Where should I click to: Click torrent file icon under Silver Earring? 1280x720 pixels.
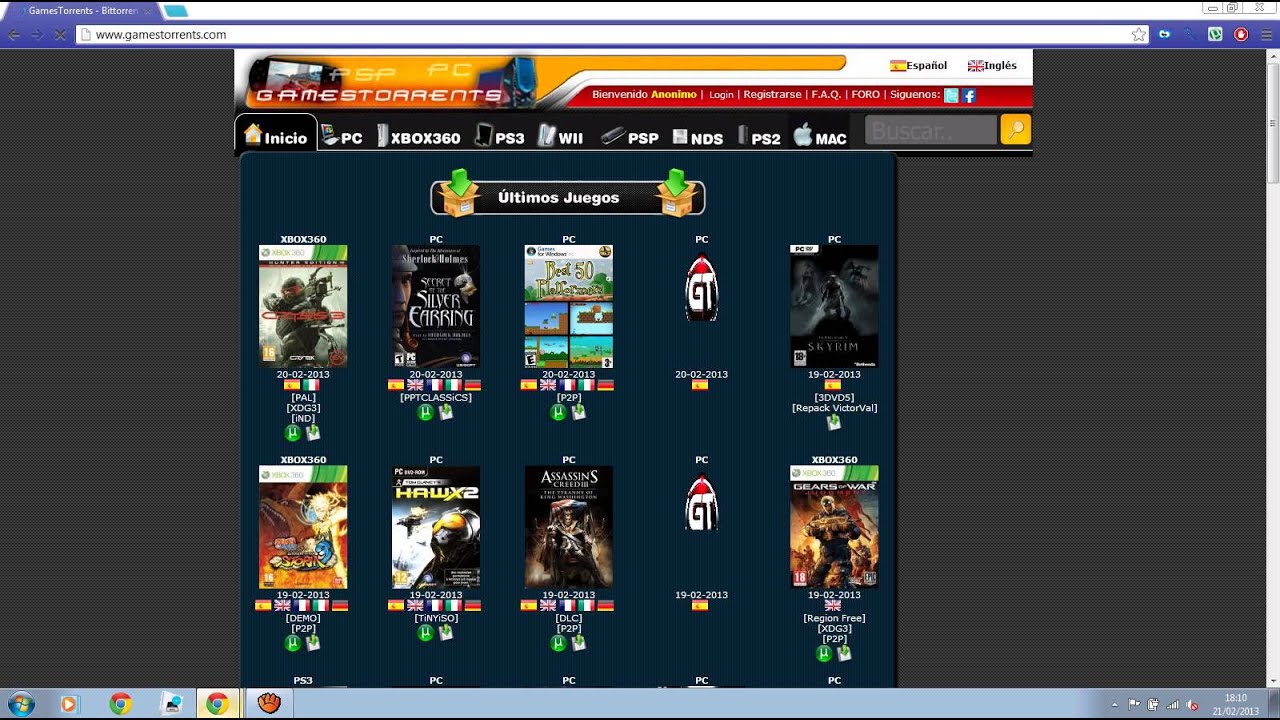(x=446, y=412)
